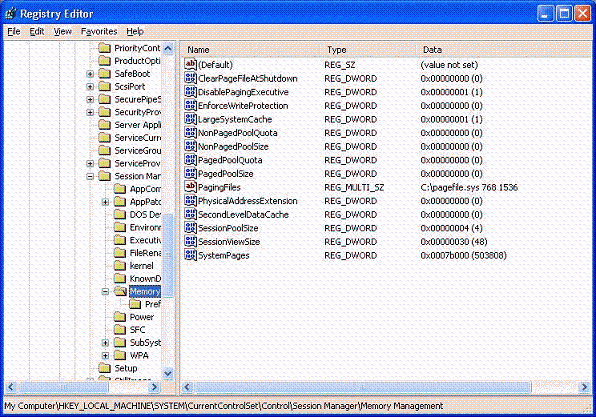Viewport: 596px width, 417px height.
Task: Click the ClearPageFileAtShutdown DWORD icon
Action: (x=190, y=78)
